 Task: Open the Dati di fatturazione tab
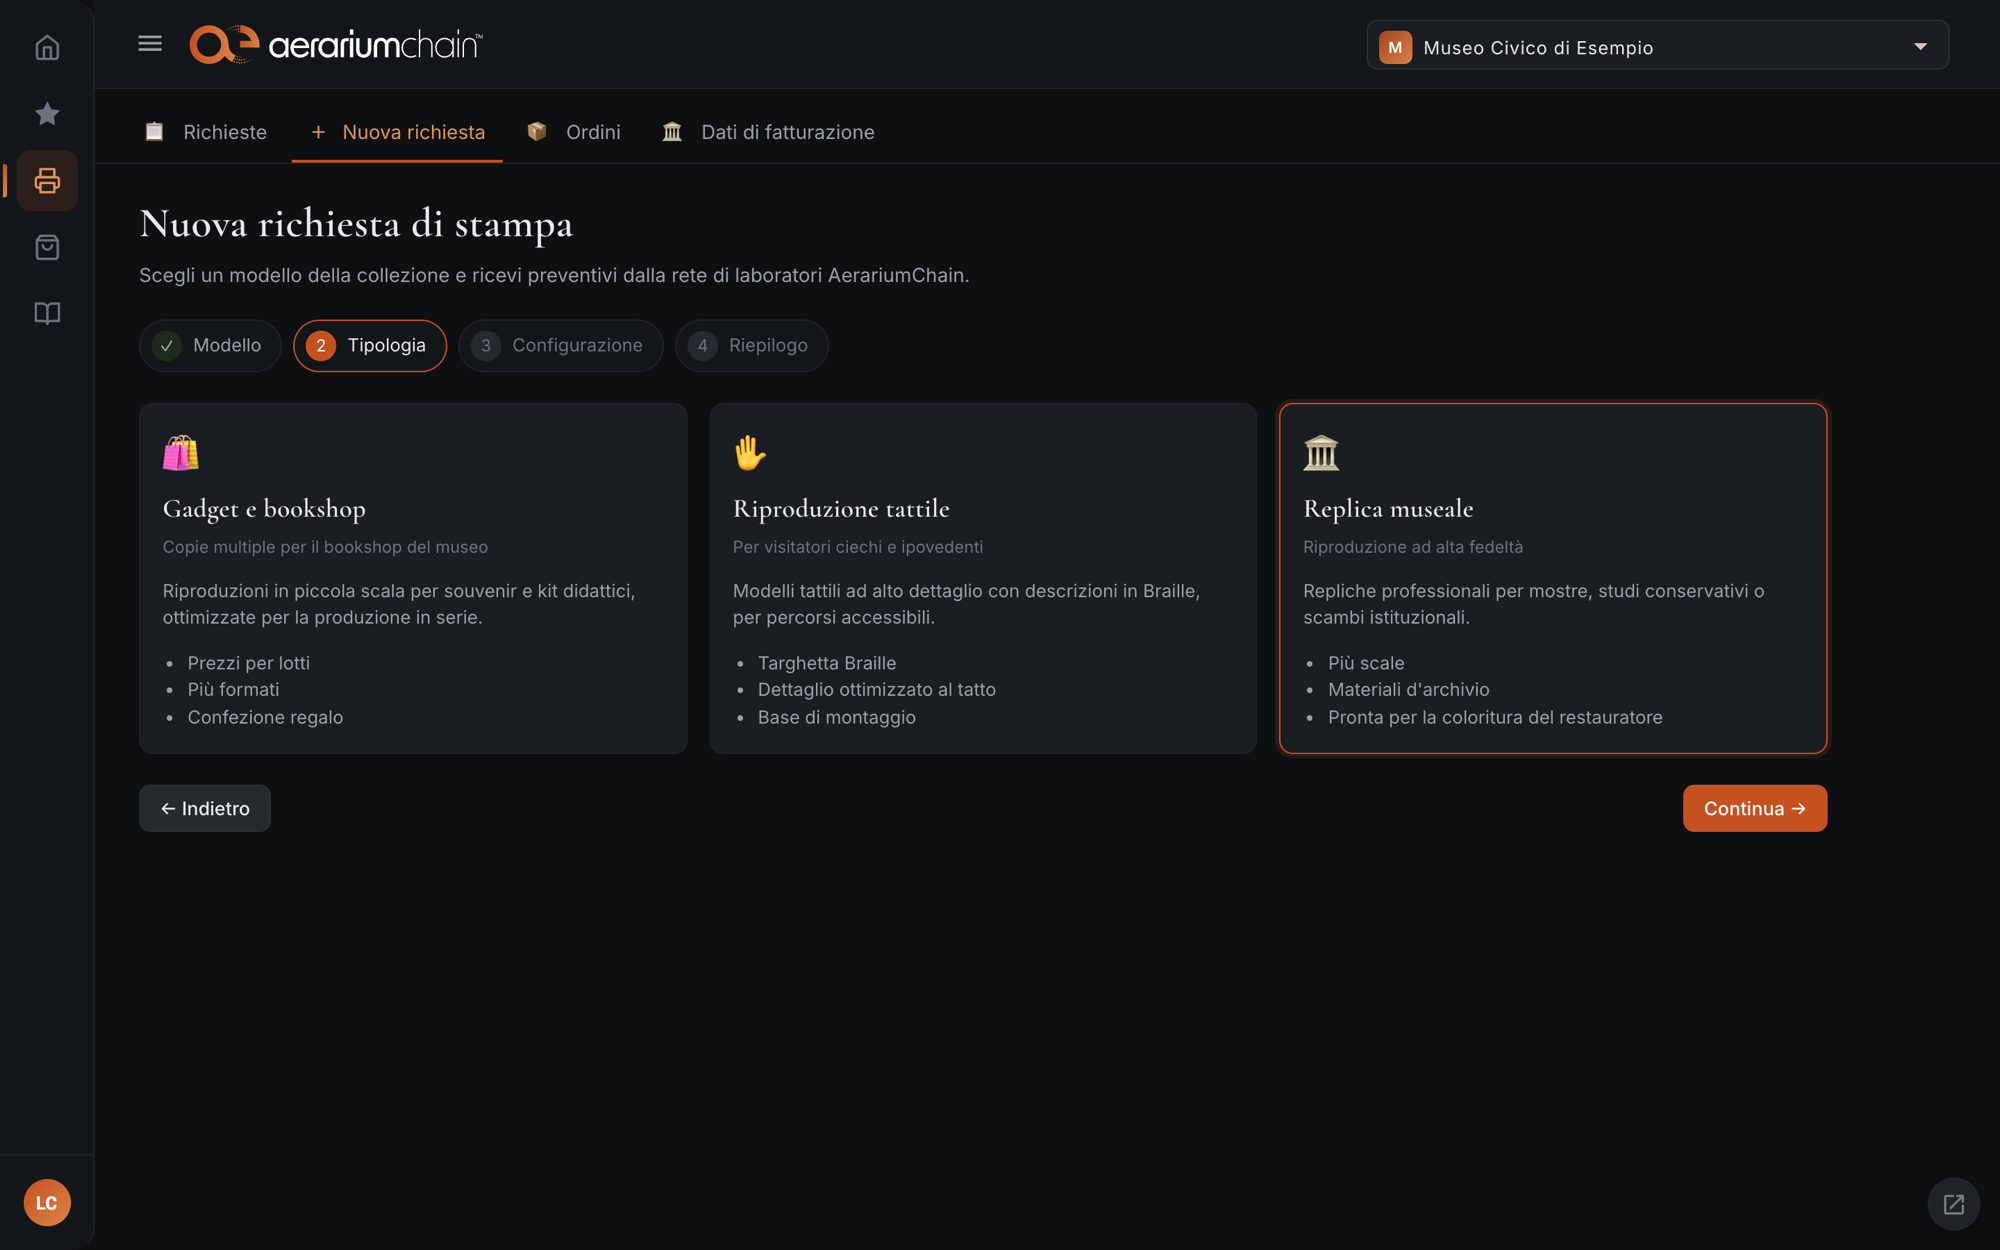(x=768, y=132)
